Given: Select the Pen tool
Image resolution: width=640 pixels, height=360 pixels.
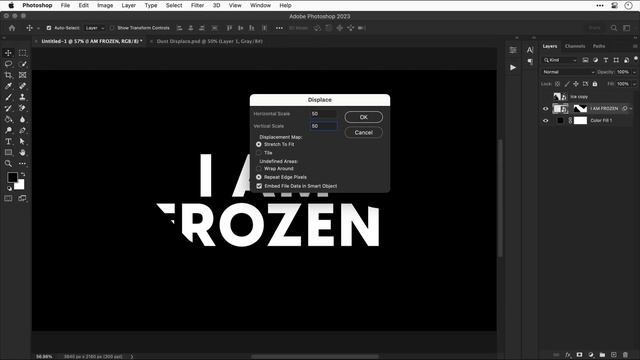Looking at the screenshot, I should 22,130.
